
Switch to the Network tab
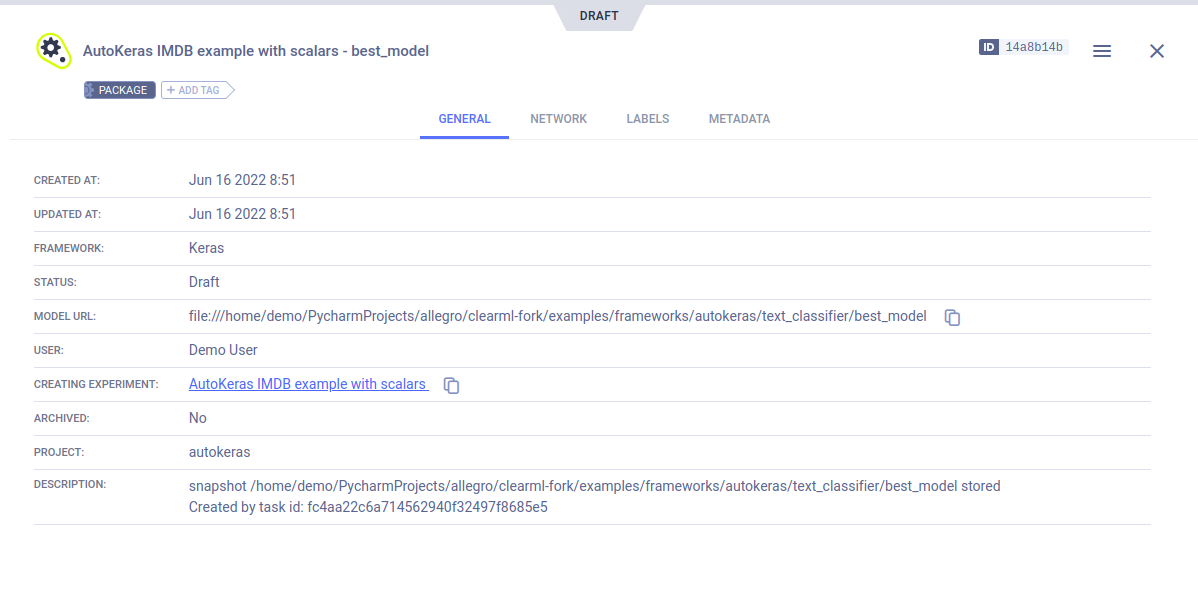[558, 119]
